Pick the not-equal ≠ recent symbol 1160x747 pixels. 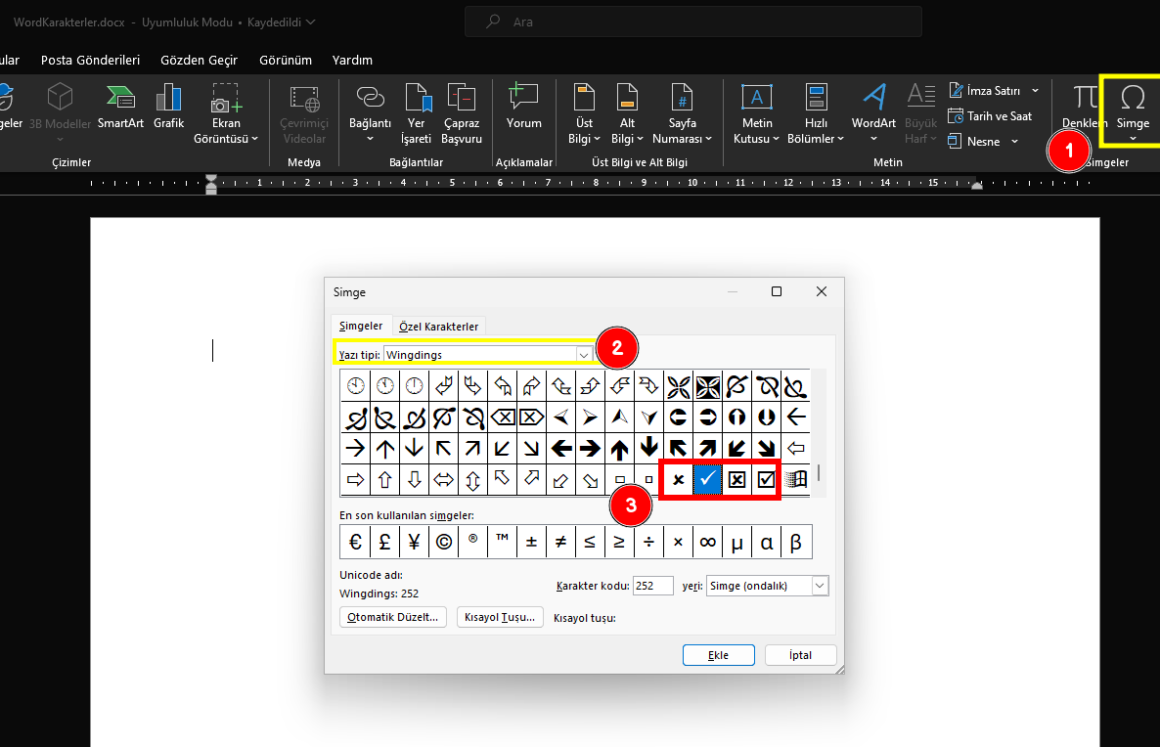click(x=561, y=542)
